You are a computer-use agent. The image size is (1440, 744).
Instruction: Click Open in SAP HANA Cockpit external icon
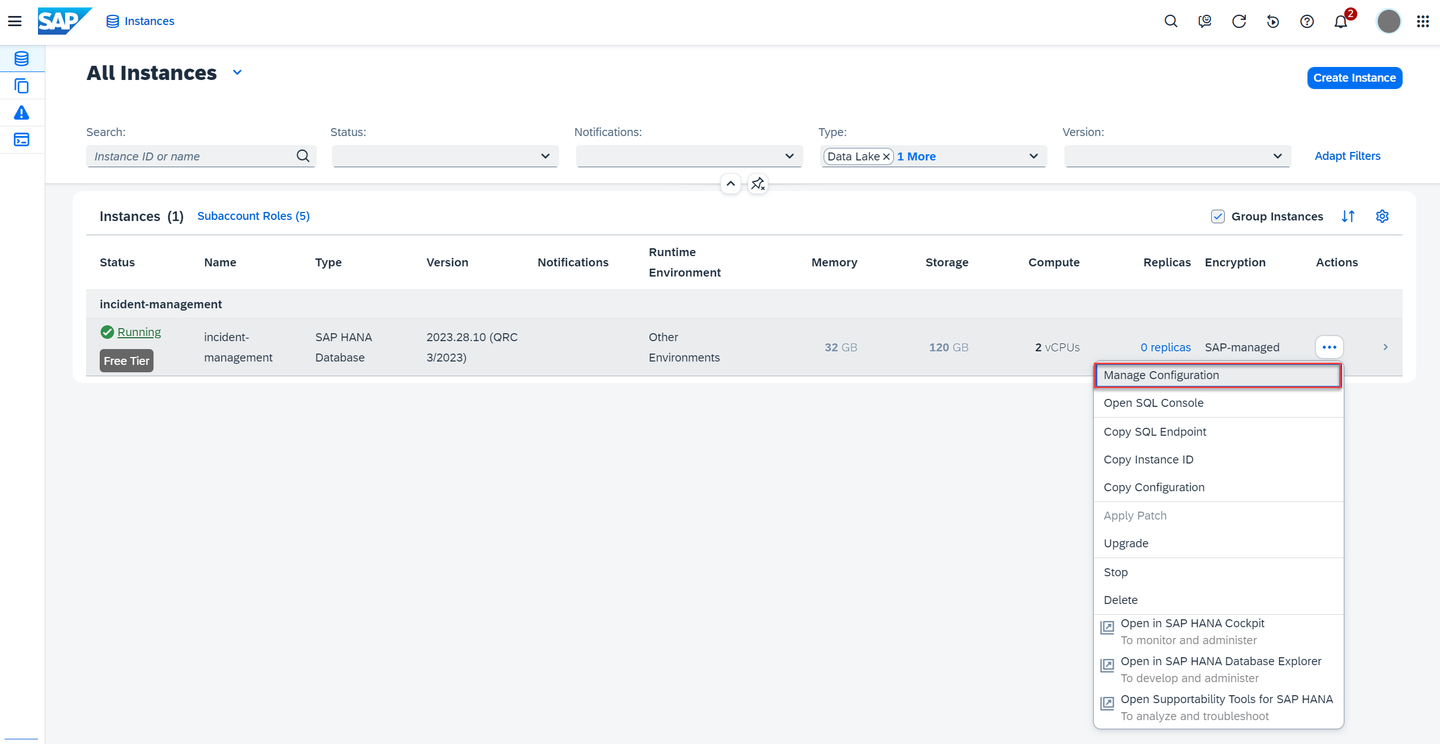click(1107, 628)
